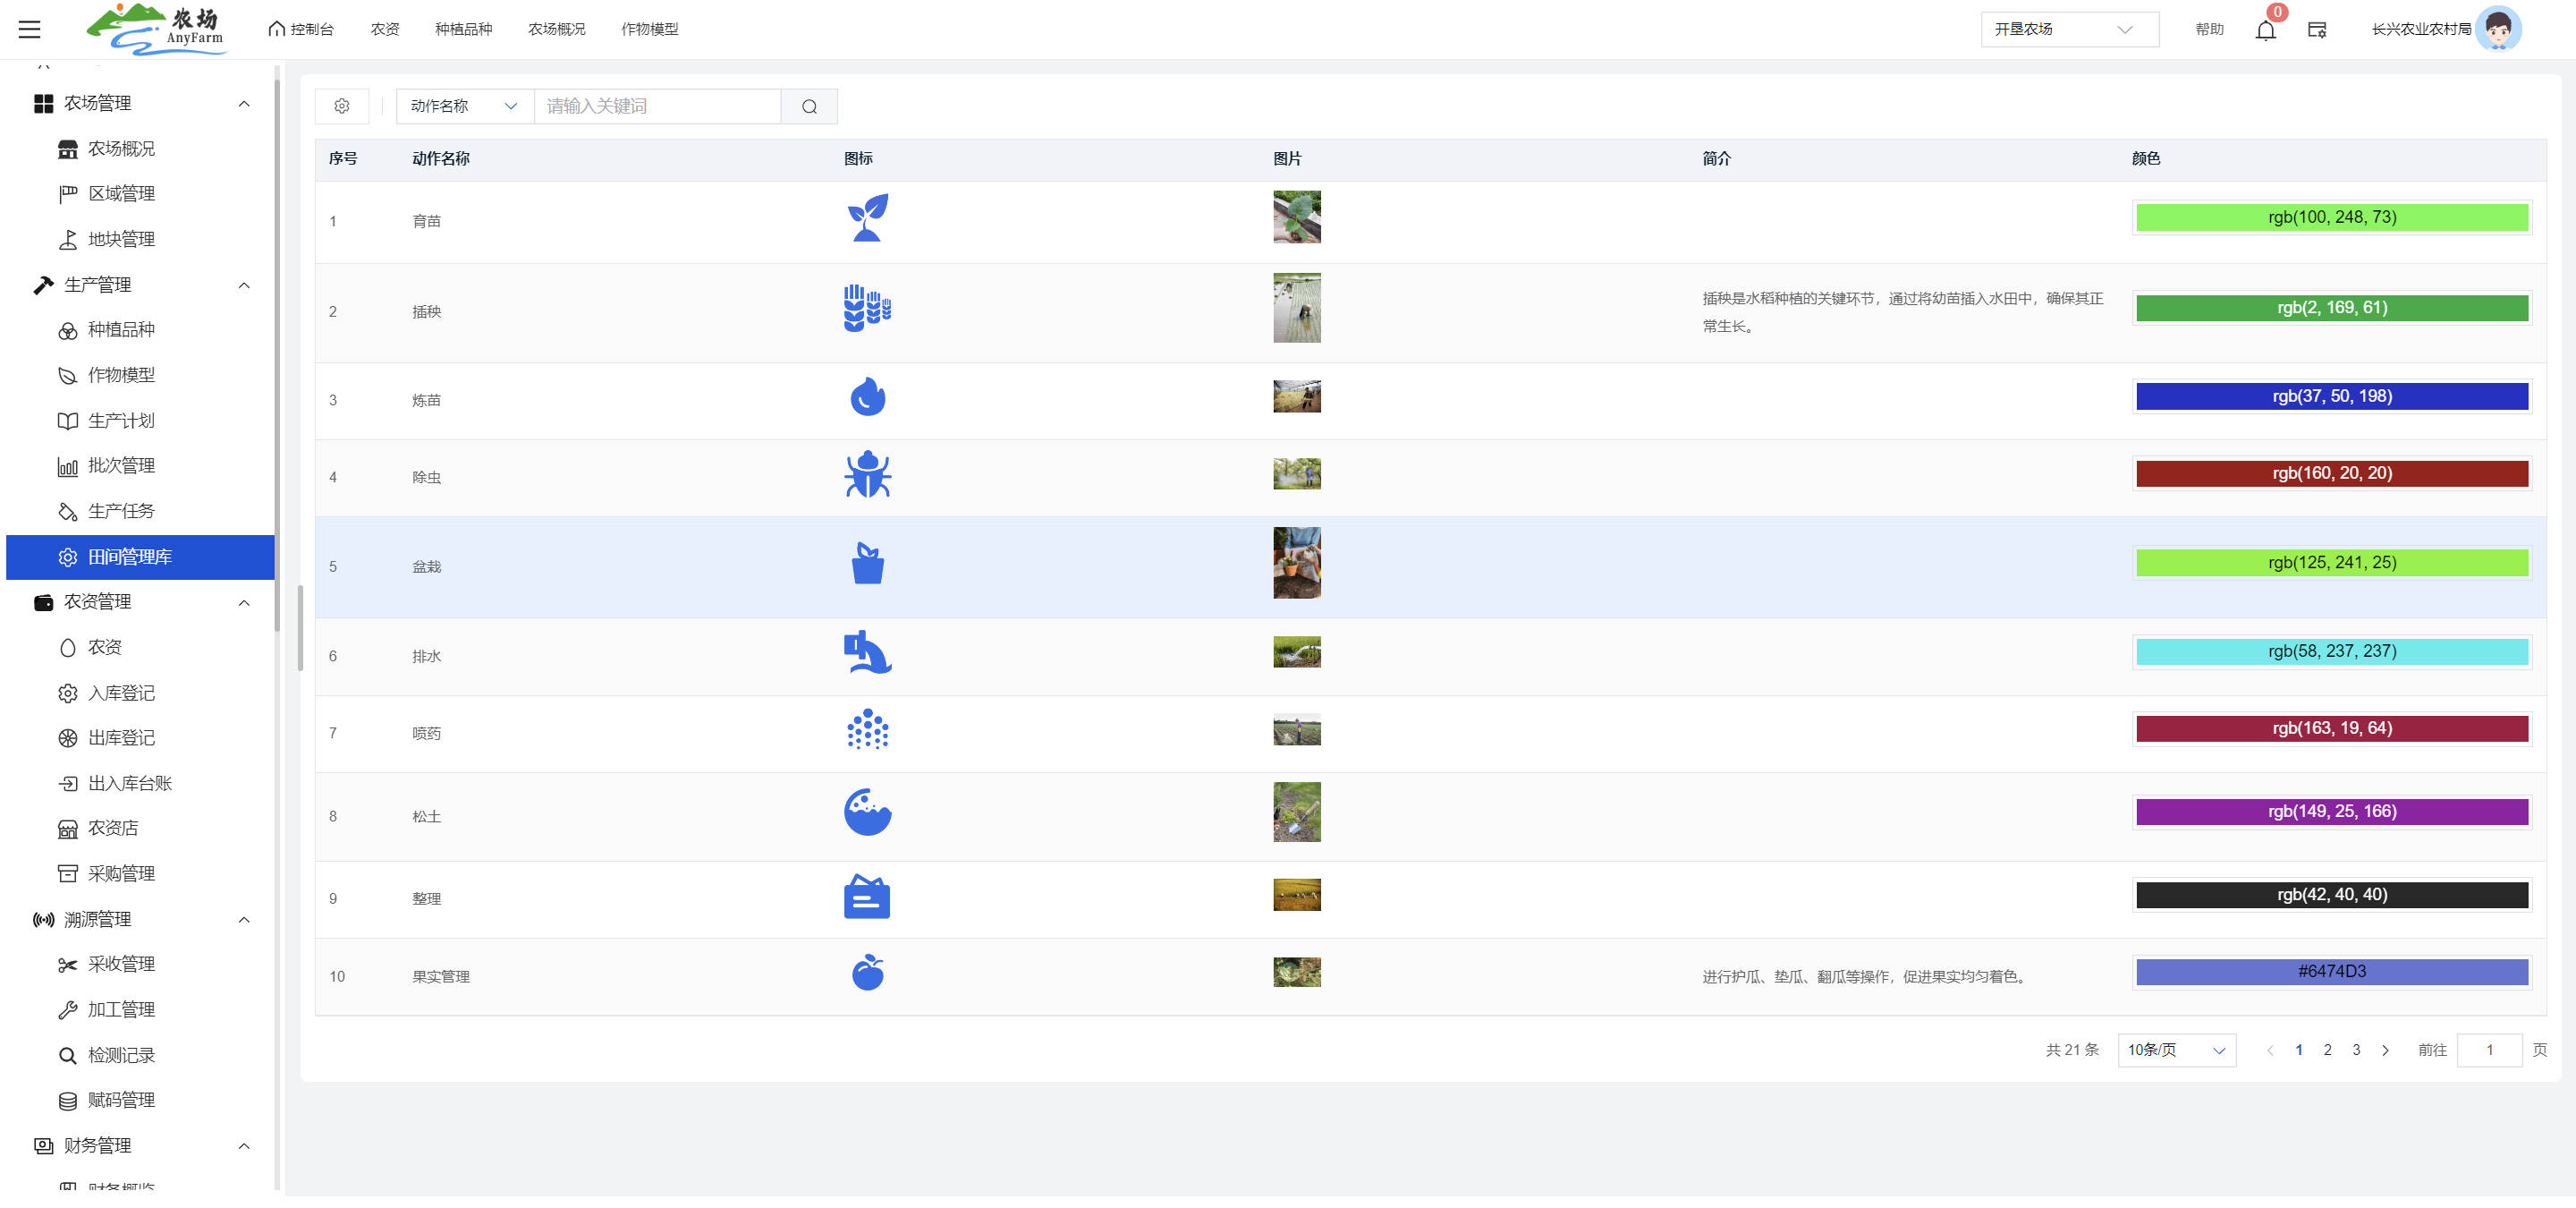Image resolution: width=2576 pixels, height=1208 pixels.
Task: Click the search magnifier button
Action: 809,106
